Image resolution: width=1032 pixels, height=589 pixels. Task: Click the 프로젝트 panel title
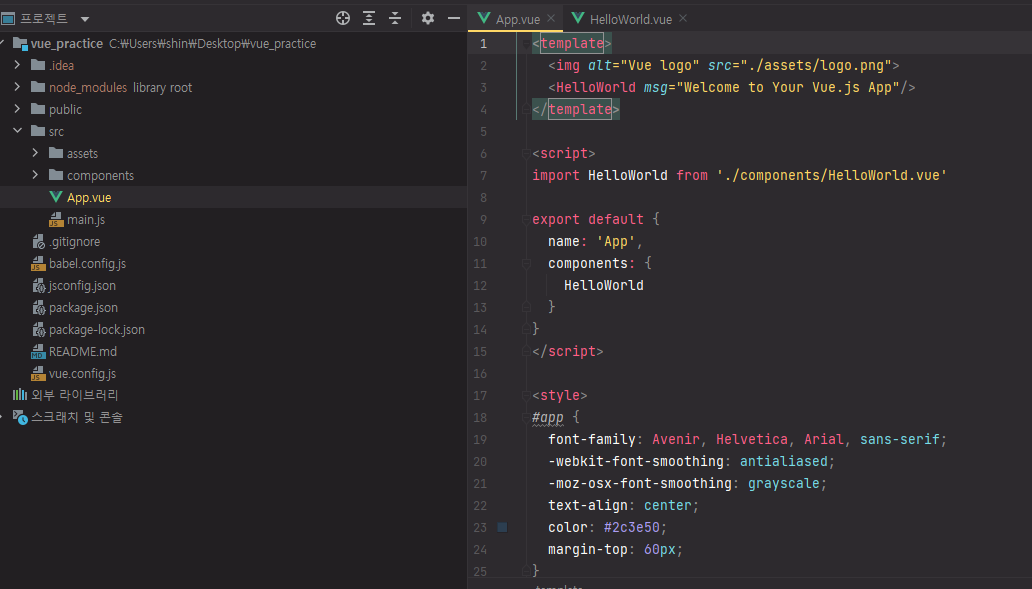point(43,18)
